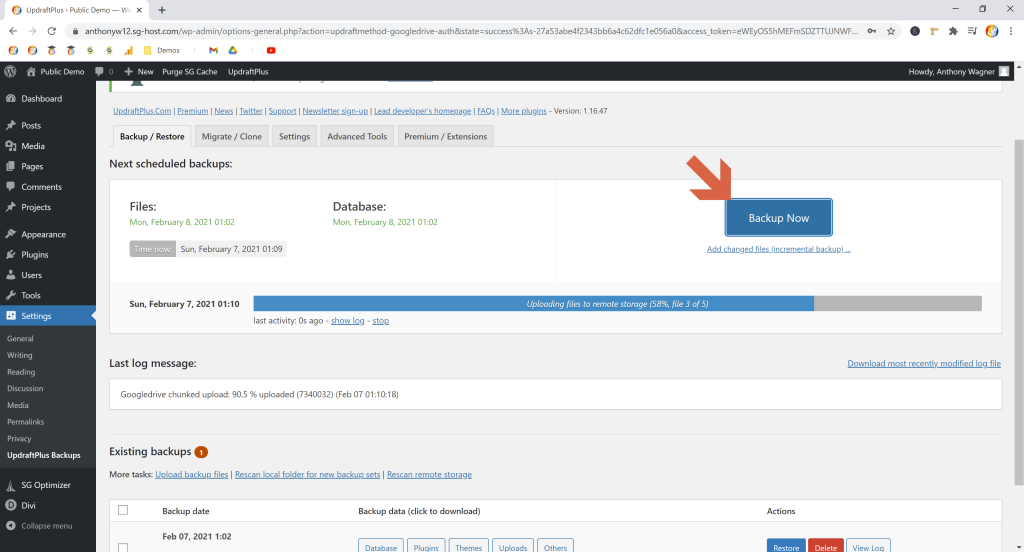The height and width of the screenshot is (552, 1024).
Task: Click the Googledrive chunked upload log message
Action: click(259, 395)
